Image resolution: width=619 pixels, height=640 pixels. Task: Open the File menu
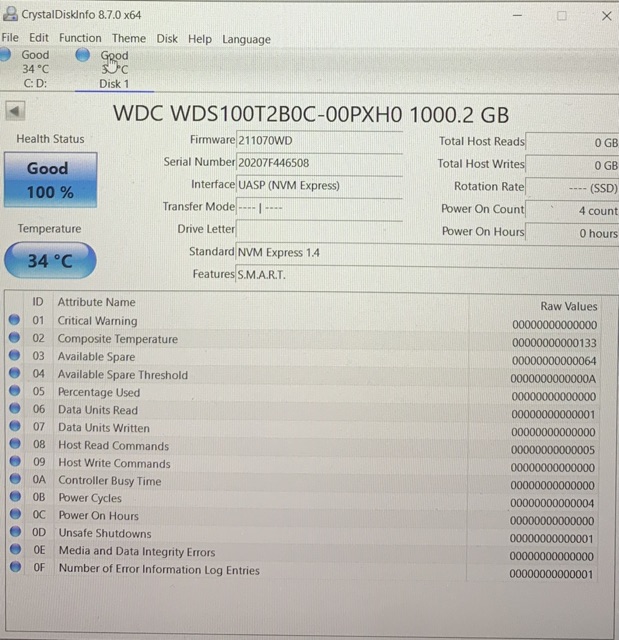coord(10,38)
